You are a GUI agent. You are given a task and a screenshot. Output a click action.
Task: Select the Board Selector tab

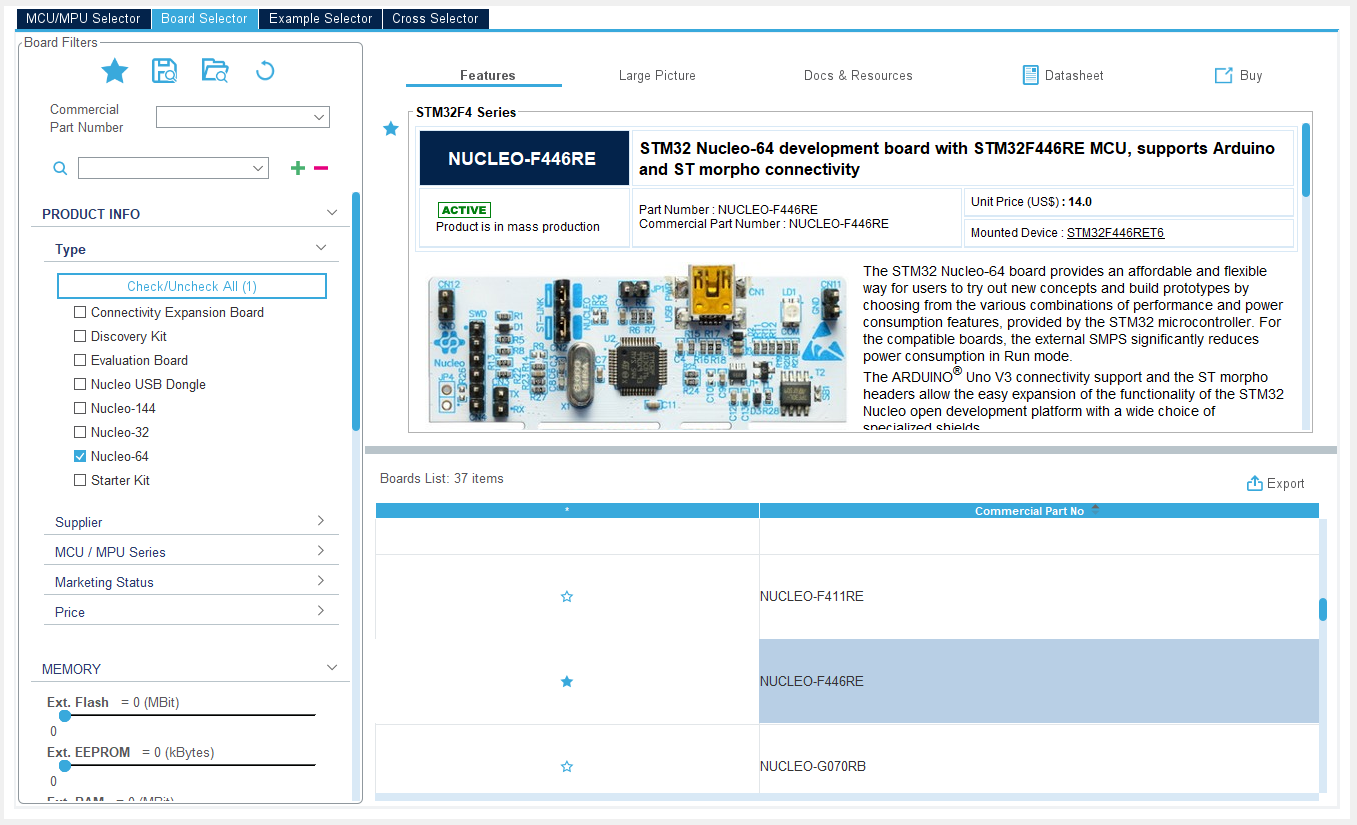[205, 19]
